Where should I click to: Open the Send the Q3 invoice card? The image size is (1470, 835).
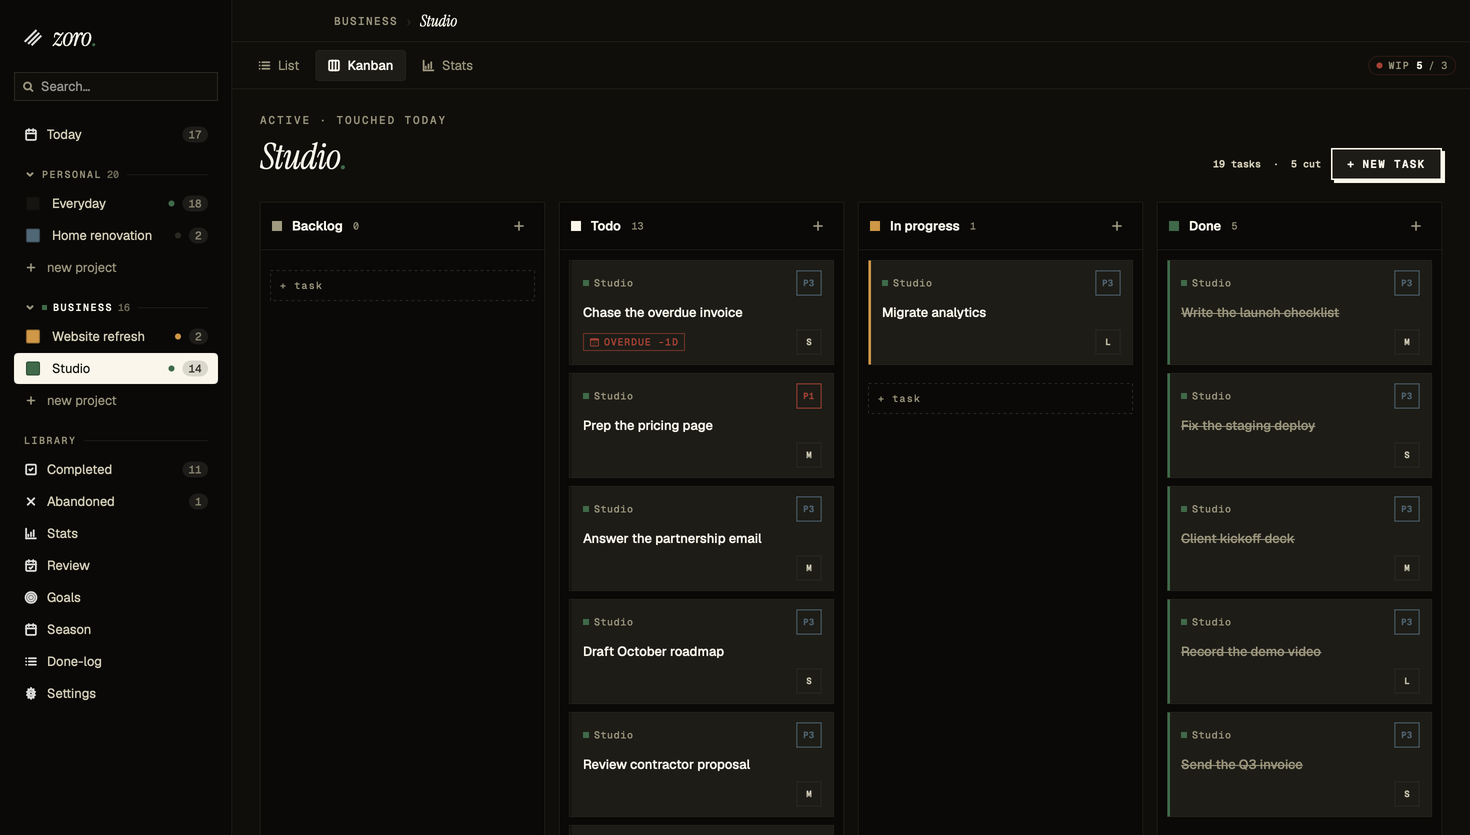click(x=1299, y=765)
